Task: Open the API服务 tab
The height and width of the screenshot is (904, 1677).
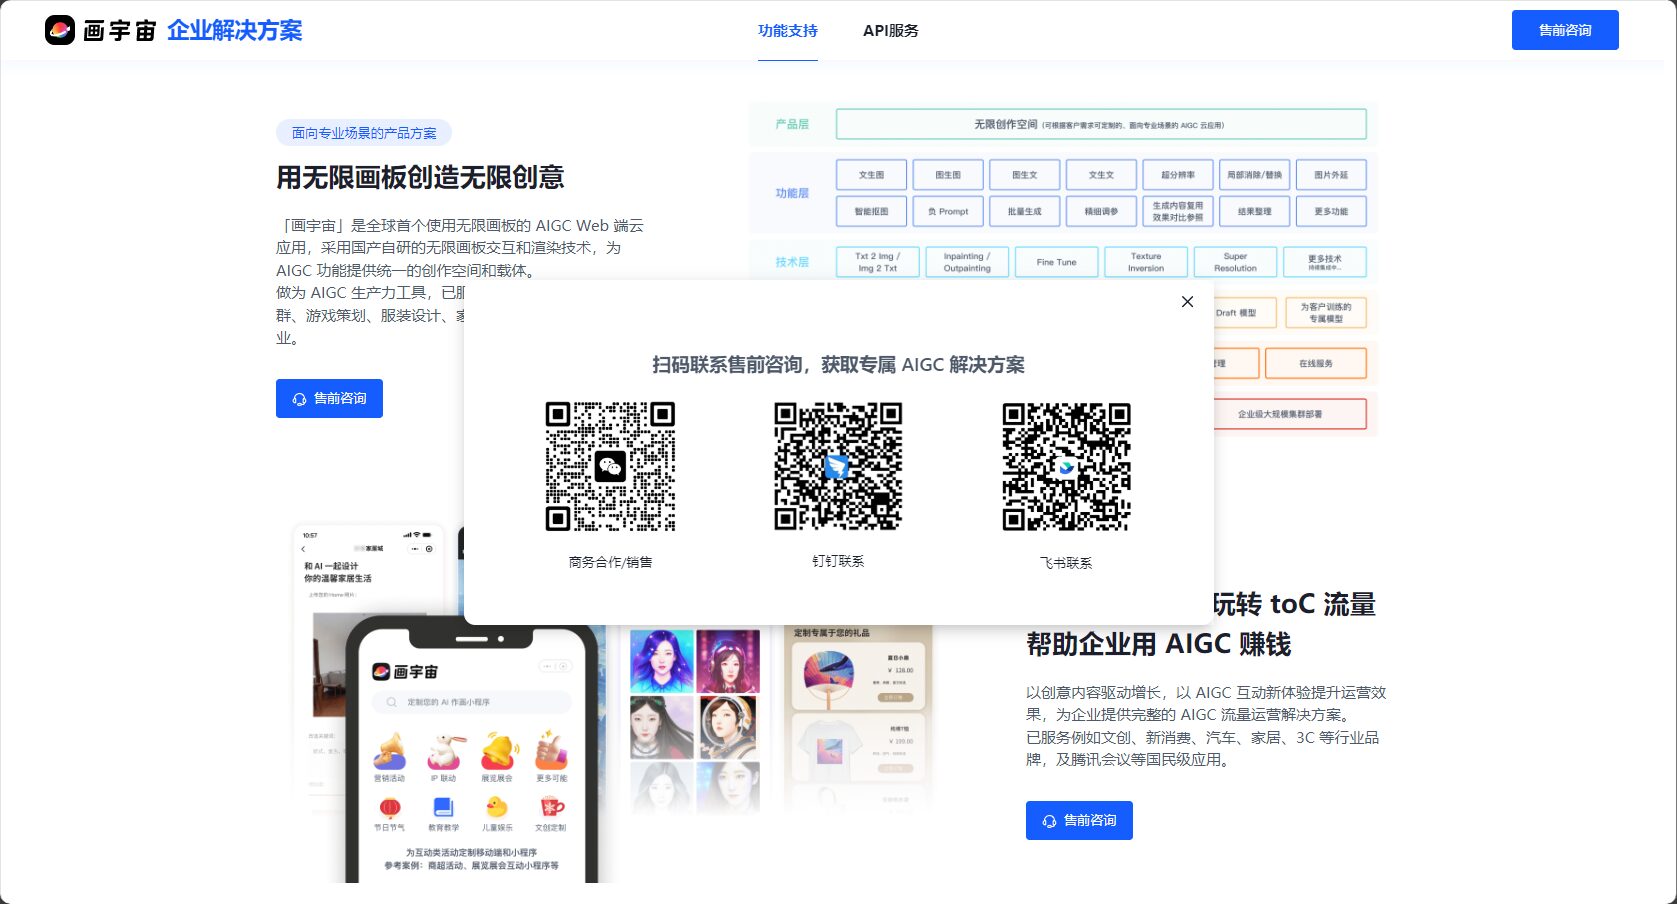Action: click(x=891, y=30)
